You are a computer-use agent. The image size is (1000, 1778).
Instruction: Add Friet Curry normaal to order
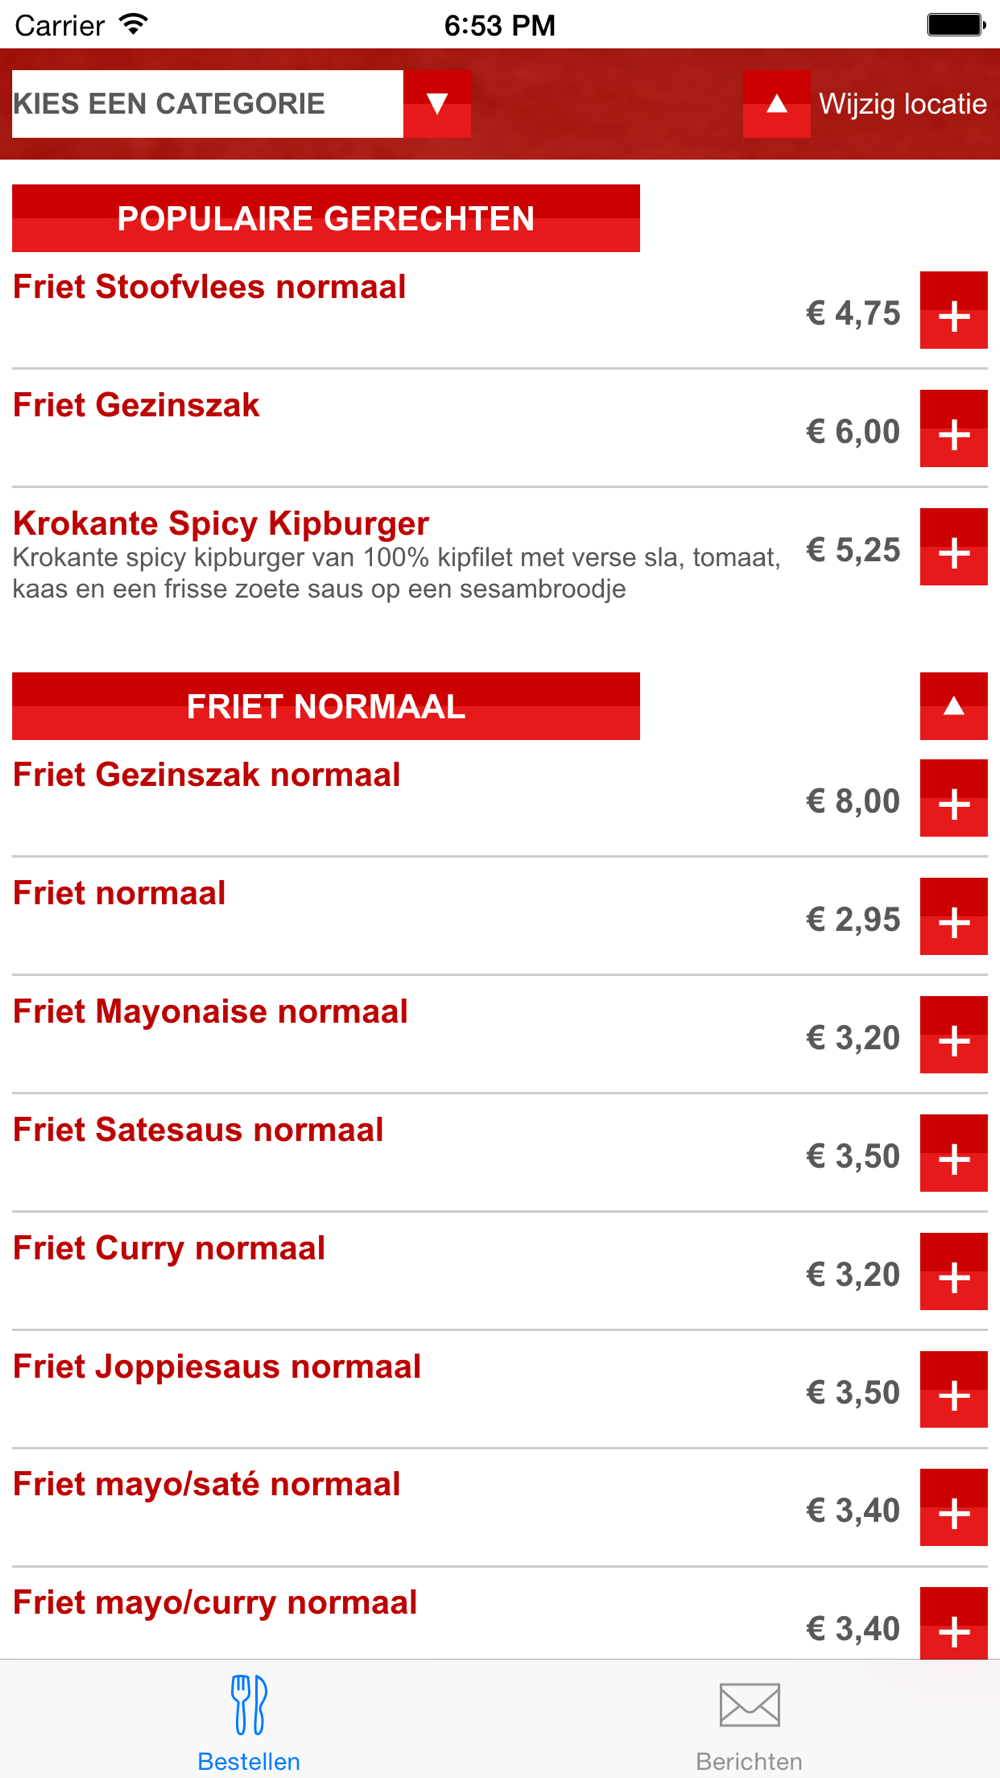[953, 1272]
